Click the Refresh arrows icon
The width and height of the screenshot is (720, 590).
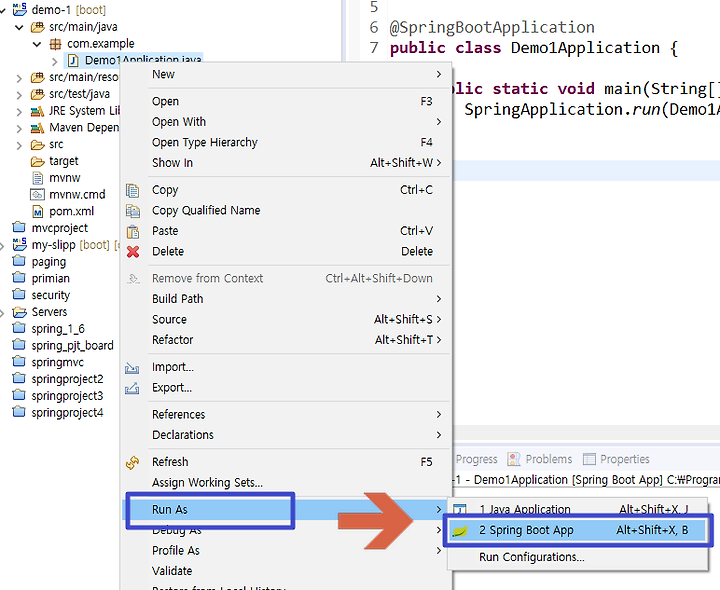[x=132, y=462]
